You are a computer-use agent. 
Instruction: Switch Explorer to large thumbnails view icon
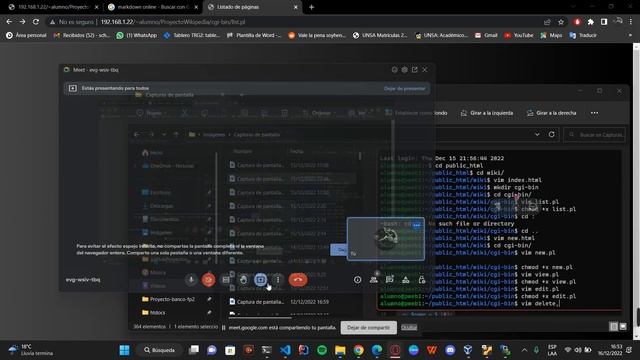tap(623, 327)
